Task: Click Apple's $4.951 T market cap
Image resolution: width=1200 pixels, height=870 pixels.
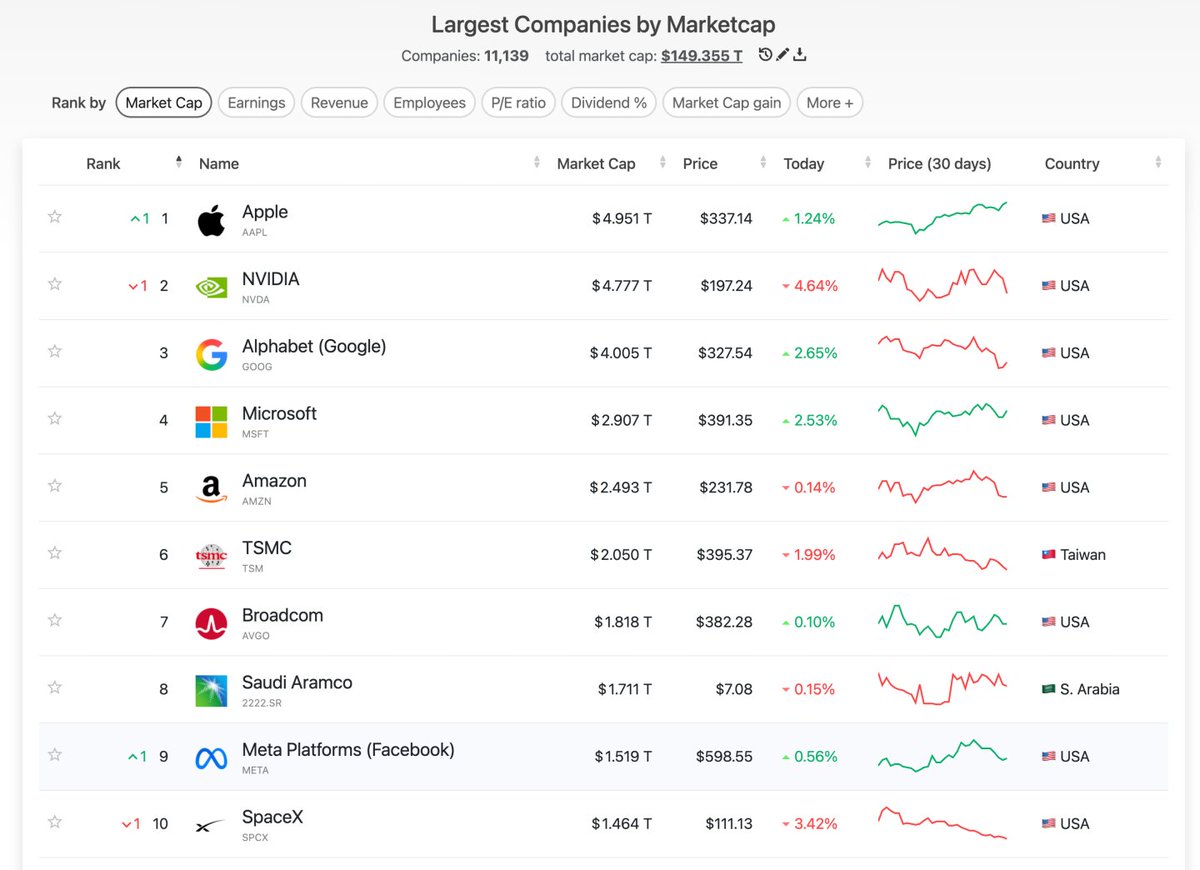Action: tap(620, 219)
